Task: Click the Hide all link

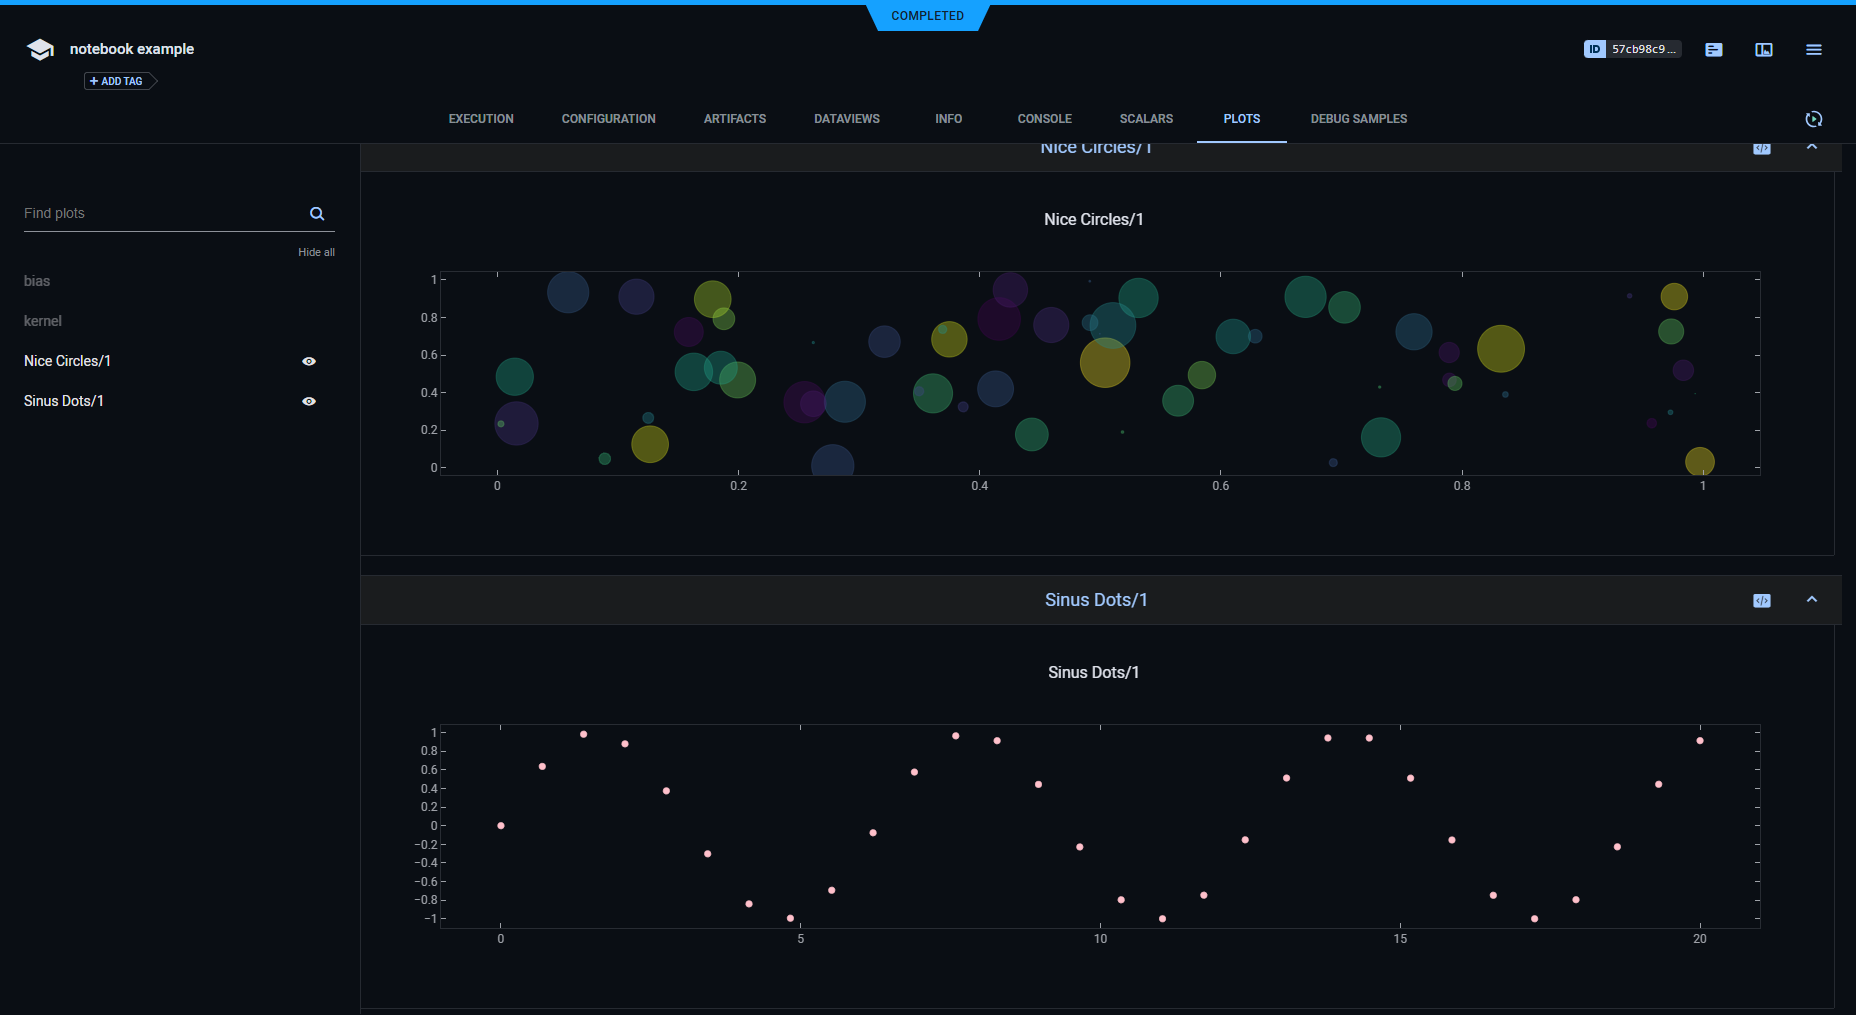Action: [316, 253]
